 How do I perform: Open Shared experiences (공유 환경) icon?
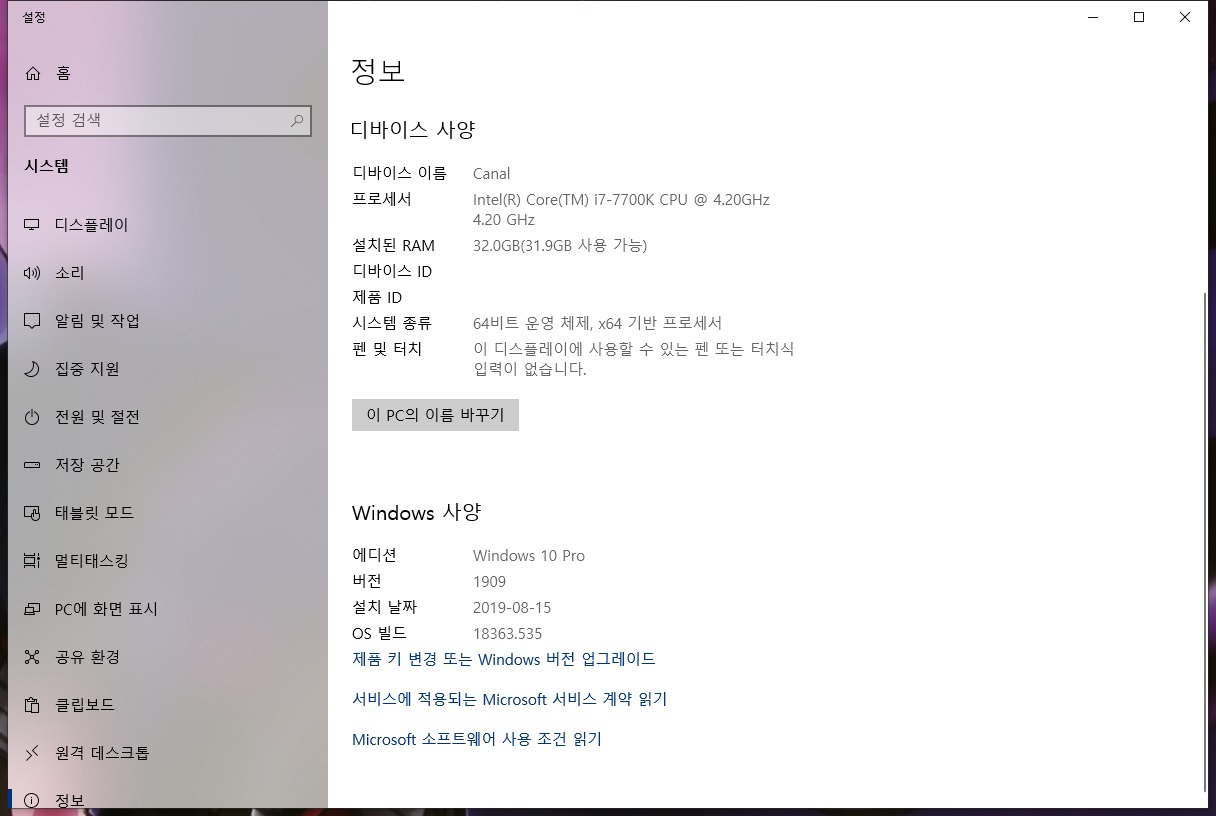point(33,657)
